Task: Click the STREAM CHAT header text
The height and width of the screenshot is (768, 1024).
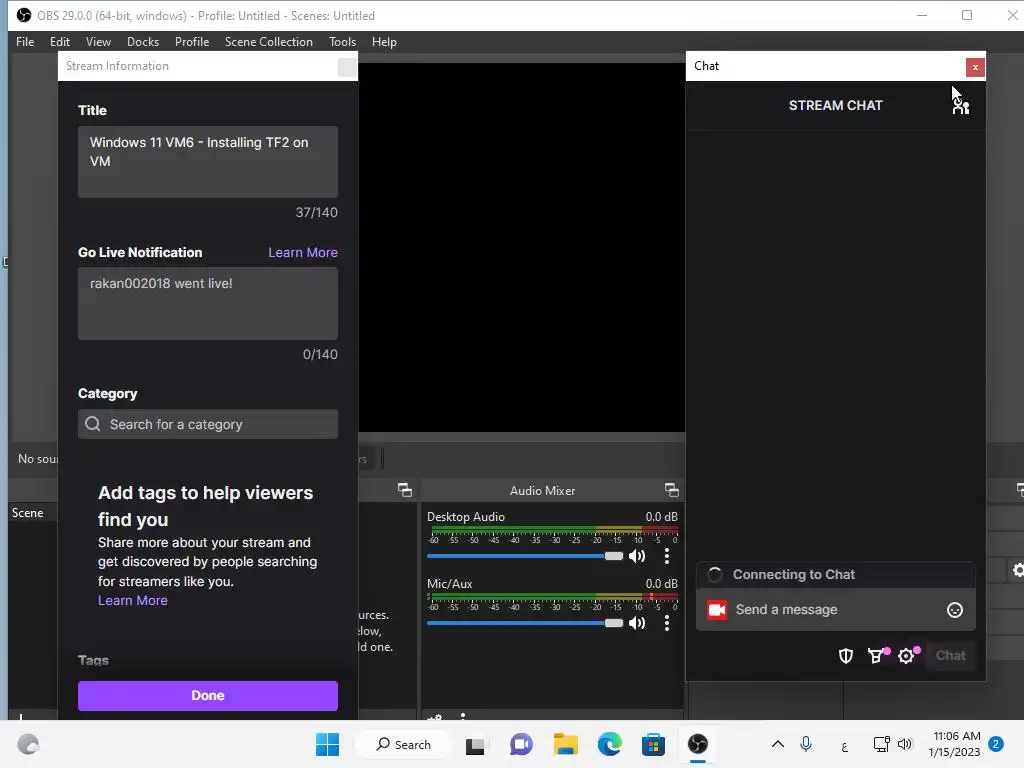Action: pyautogui.click(x=835, y=106)
